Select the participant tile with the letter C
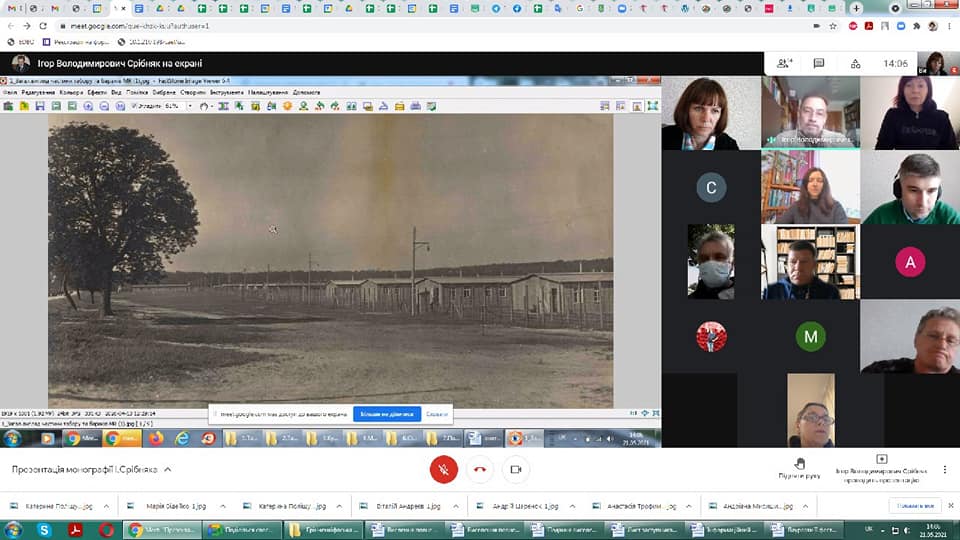The image size is (960, 540). 711,188
